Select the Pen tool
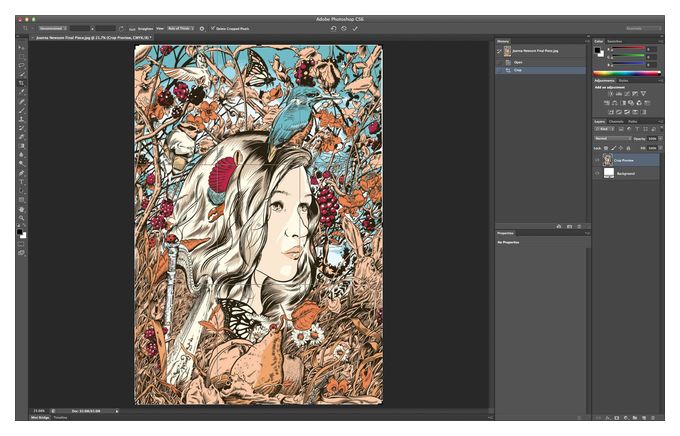Image resolution: width=680 pixels, height=436 pixels. (x=21, y=173)
